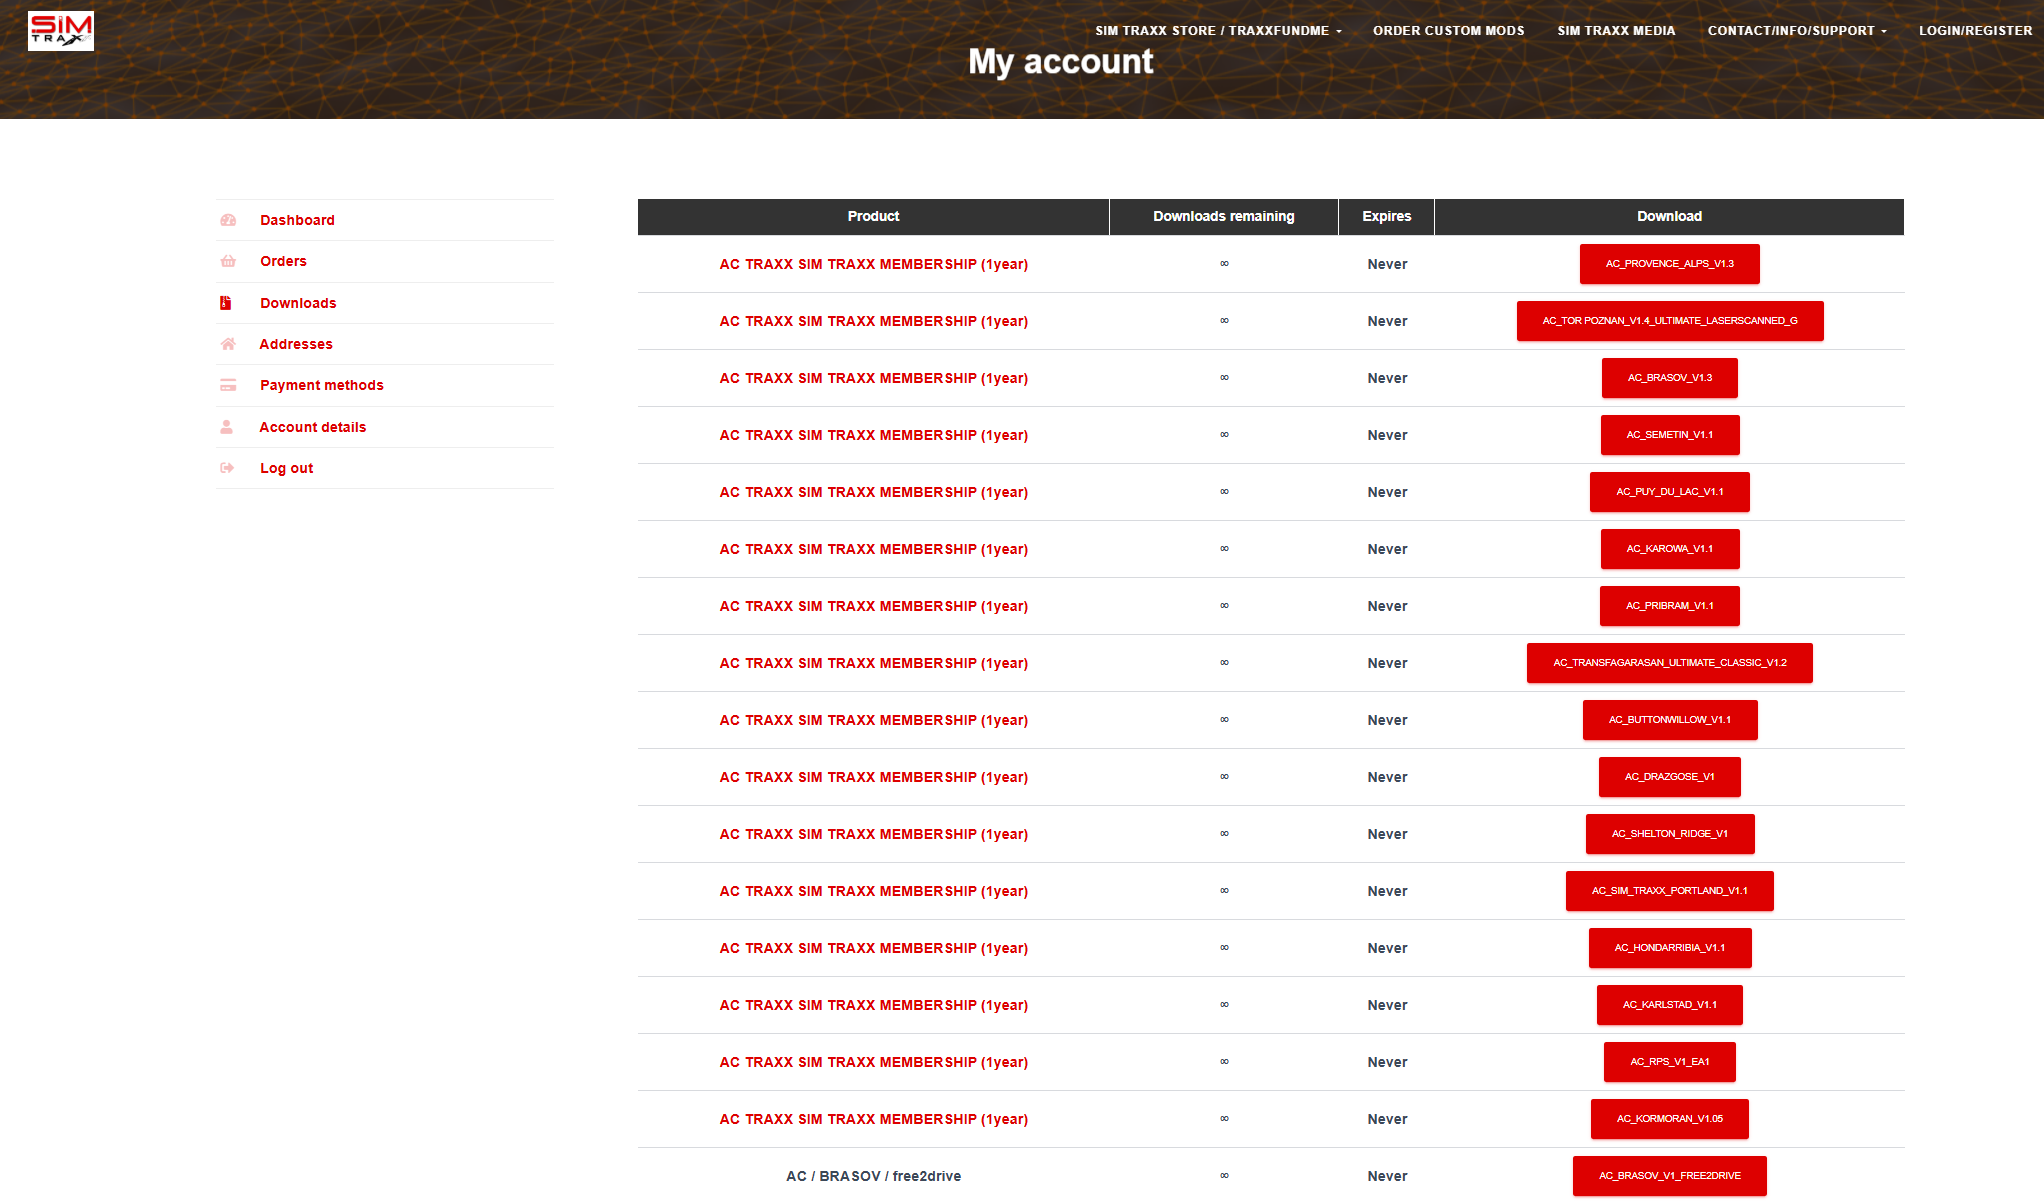Open membership product link in Karlstad row

(x=874, y=1005)
